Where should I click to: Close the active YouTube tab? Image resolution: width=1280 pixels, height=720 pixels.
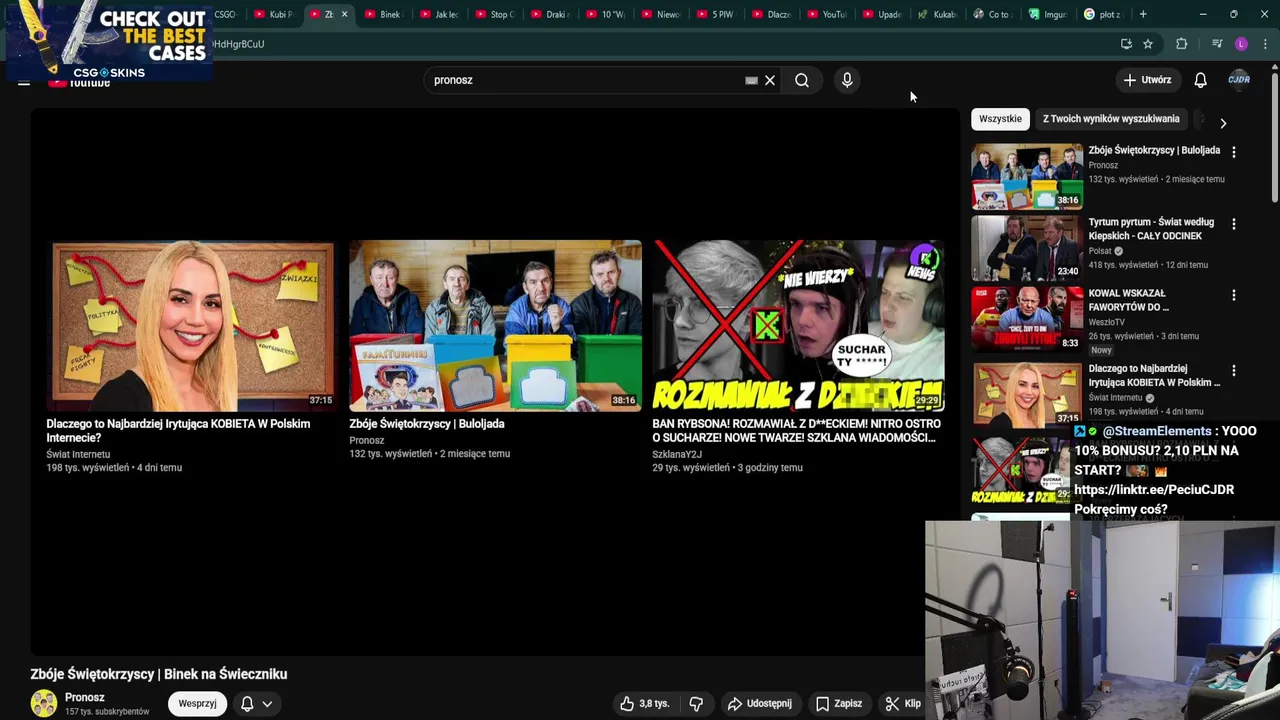344,14
